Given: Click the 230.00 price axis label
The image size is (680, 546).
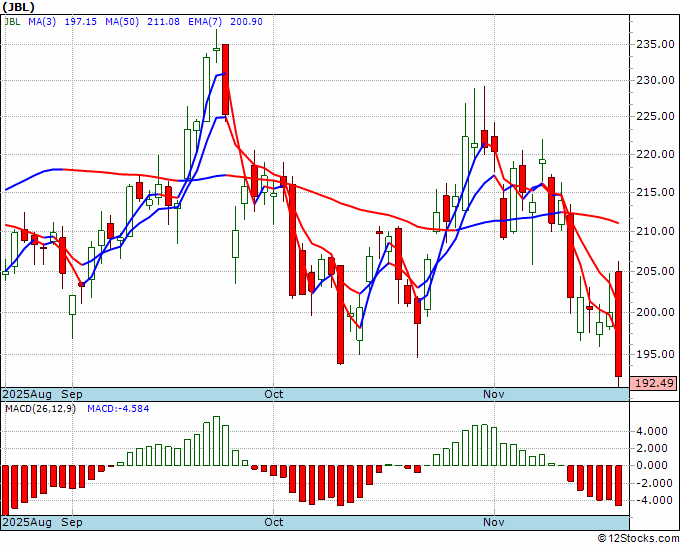Looking at the screenshot, I should [x=655, y=80].
